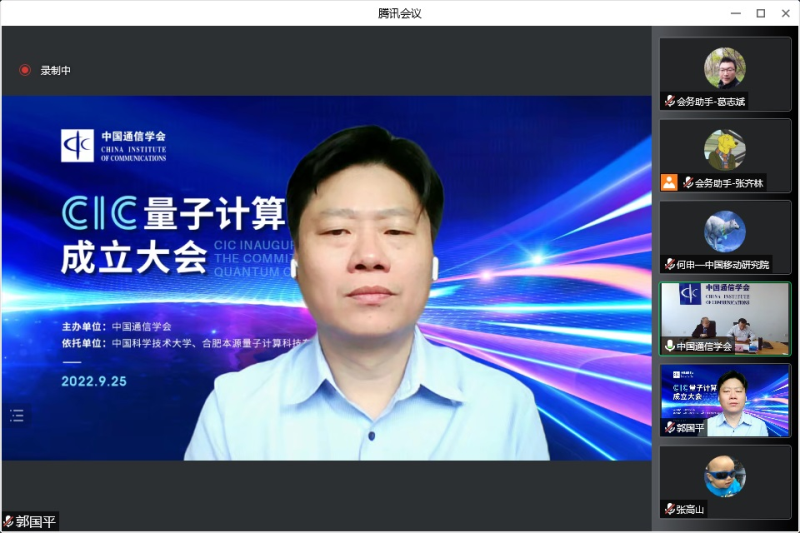
Task: Select 会务助手-慈志斌 profile avatar
Action: coord(724,68)
